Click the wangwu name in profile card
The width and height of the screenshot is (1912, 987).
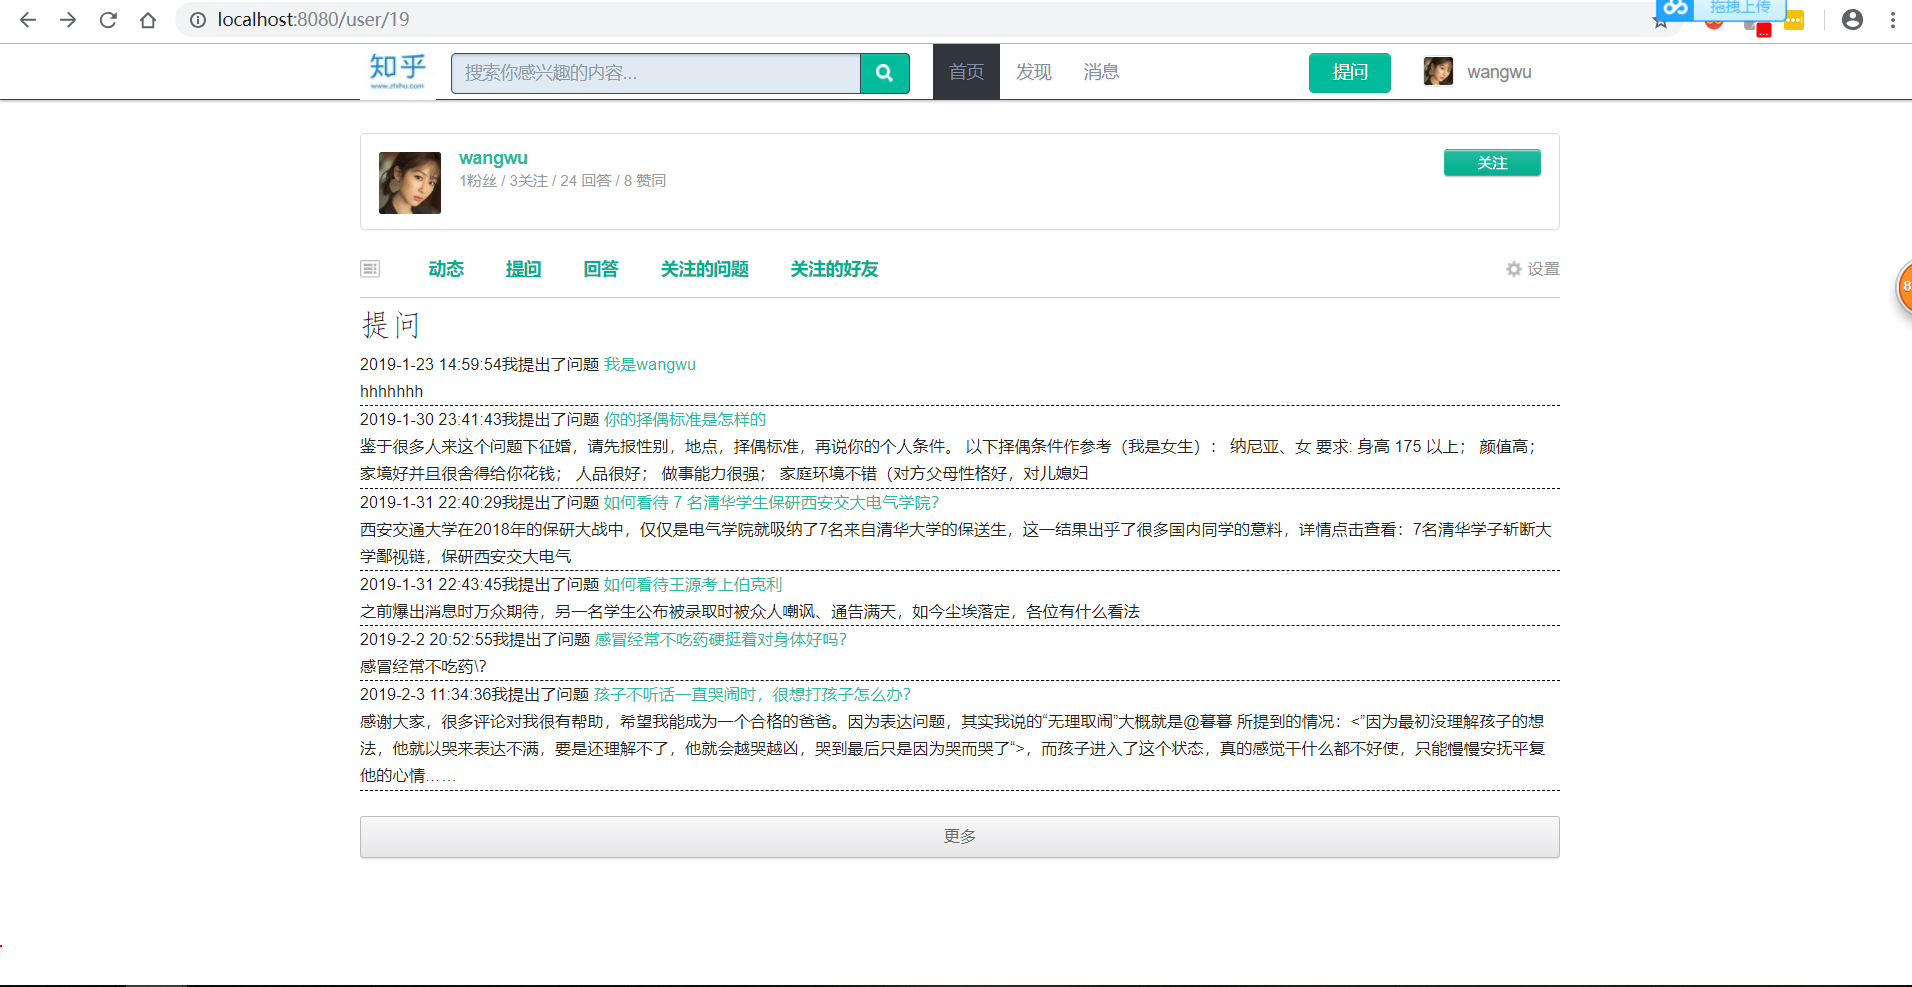[x=493, y=158]
